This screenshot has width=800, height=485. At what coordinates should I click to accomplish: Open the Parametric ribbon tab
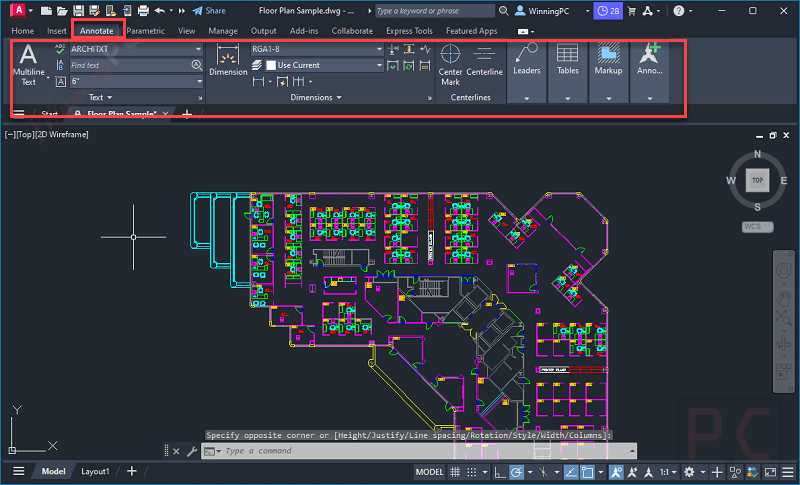[x=145, y=31]
